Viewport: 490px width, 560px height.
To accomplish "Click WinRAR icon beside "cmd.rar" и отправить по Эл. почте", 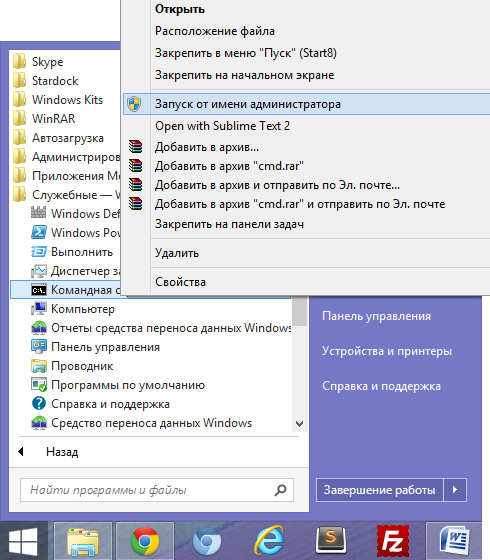I will [135, 204].
